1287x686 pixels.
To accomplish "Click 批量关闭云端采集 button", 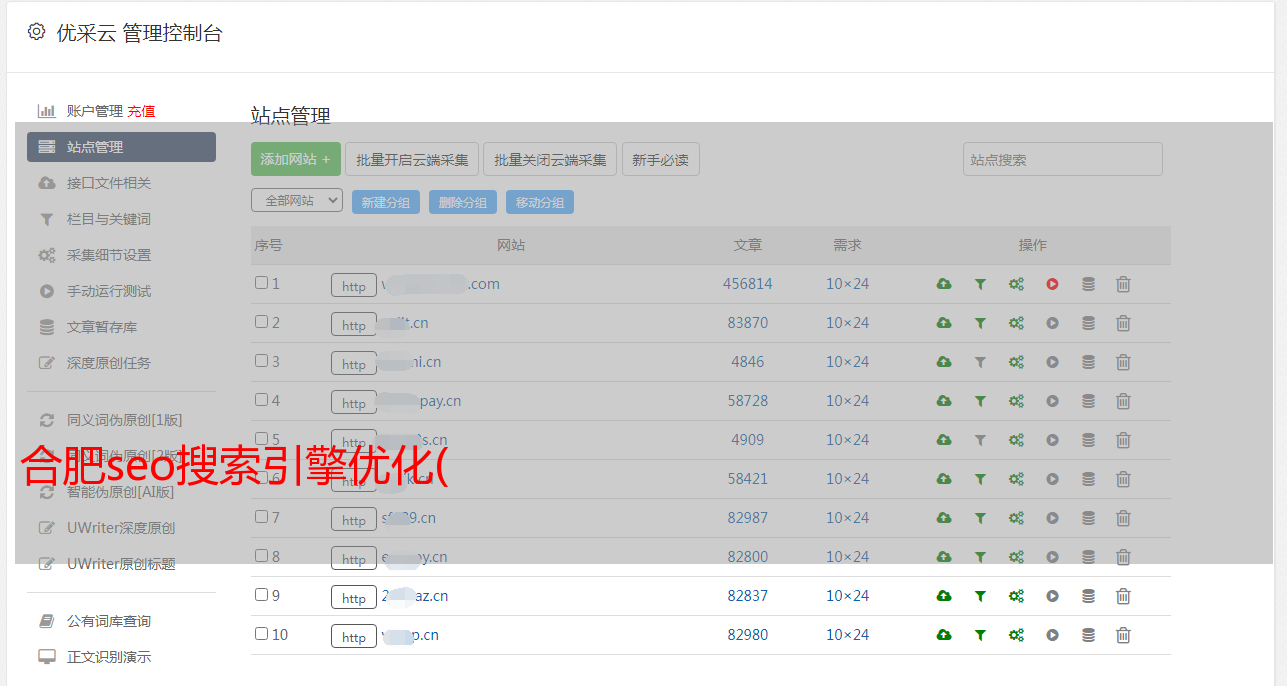I will click(550, 159).
